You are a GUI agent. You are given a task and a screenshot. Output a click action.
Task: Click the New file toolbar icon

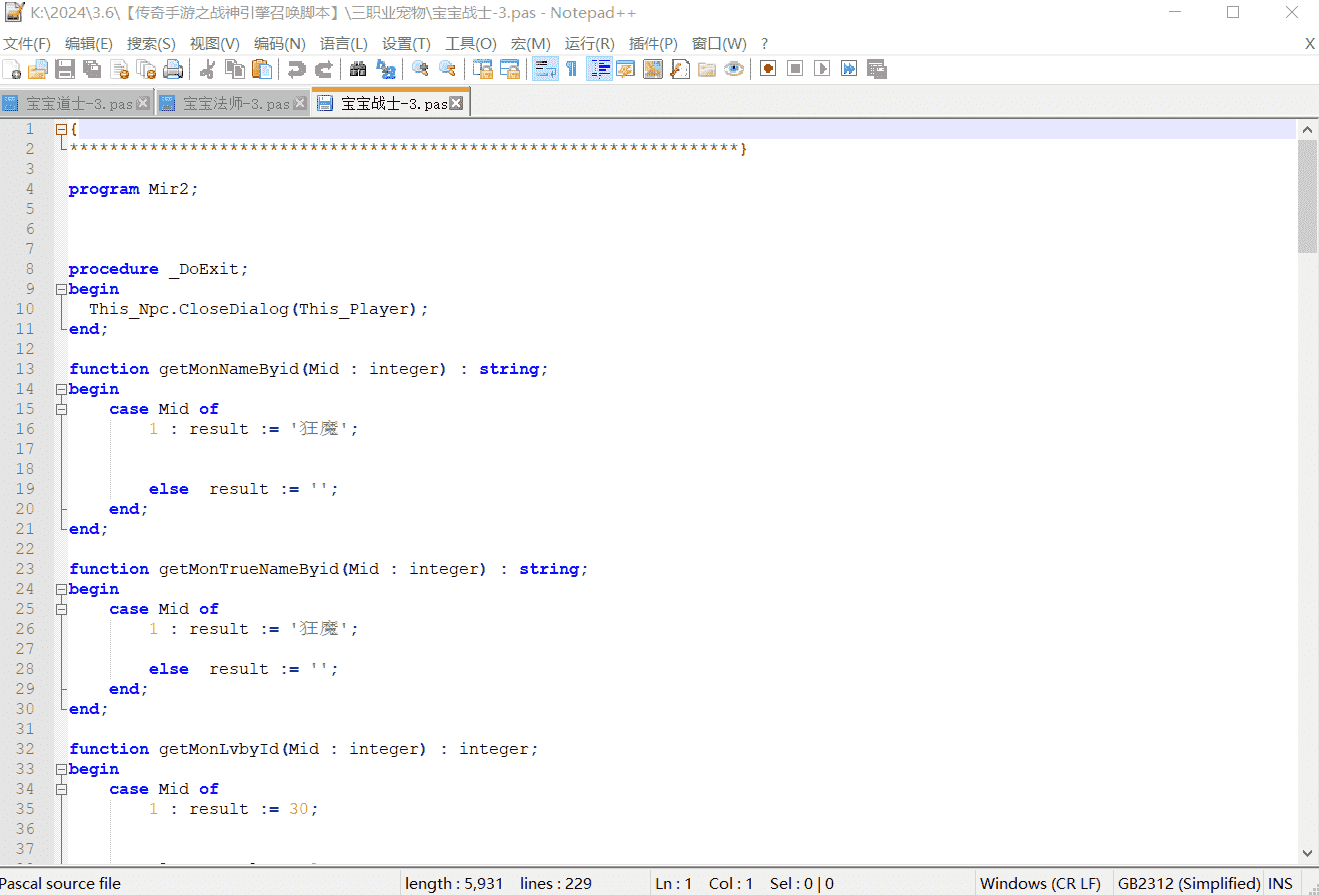point(12,69)
